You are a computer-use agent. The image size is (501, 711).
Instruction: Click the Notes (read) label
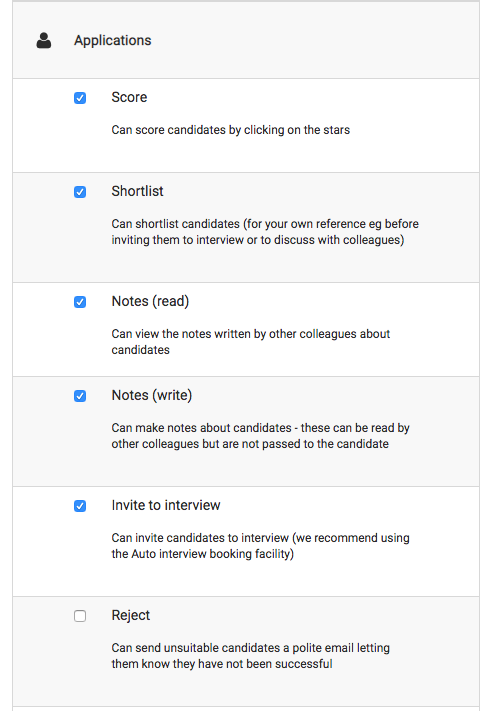click(150, 301)
